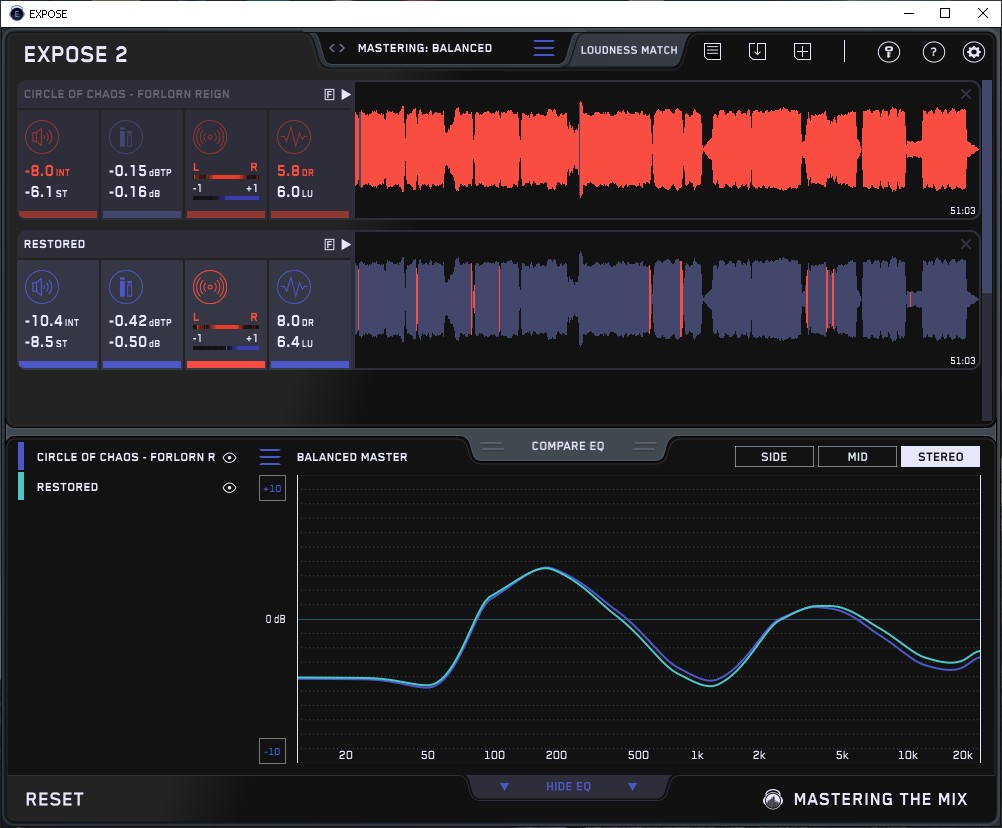Play the Restored track
Viewport: 1002px width, 828px height.
346,245
